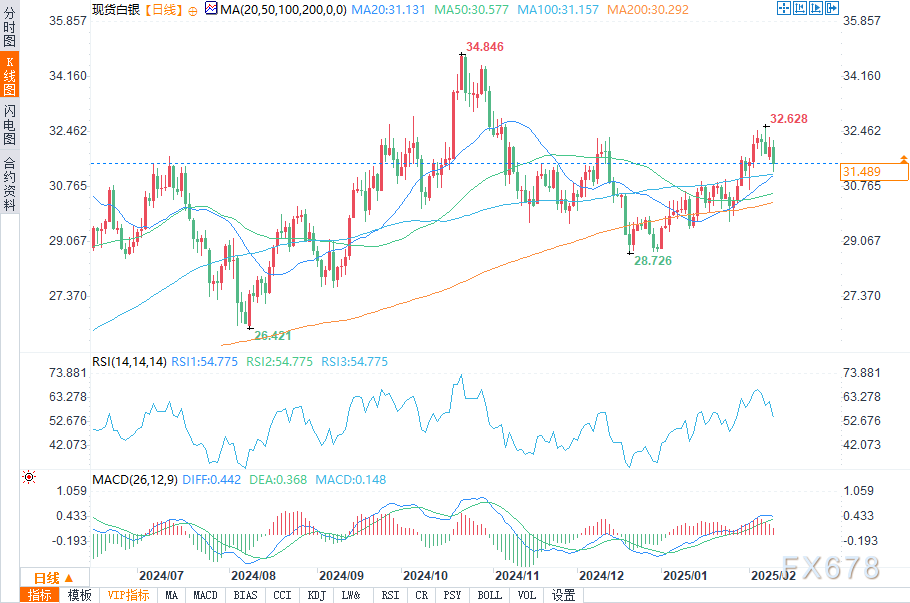Show the CCI indicator
The height and width of the screenshot is (603, 910).
[x=282, y=595]
